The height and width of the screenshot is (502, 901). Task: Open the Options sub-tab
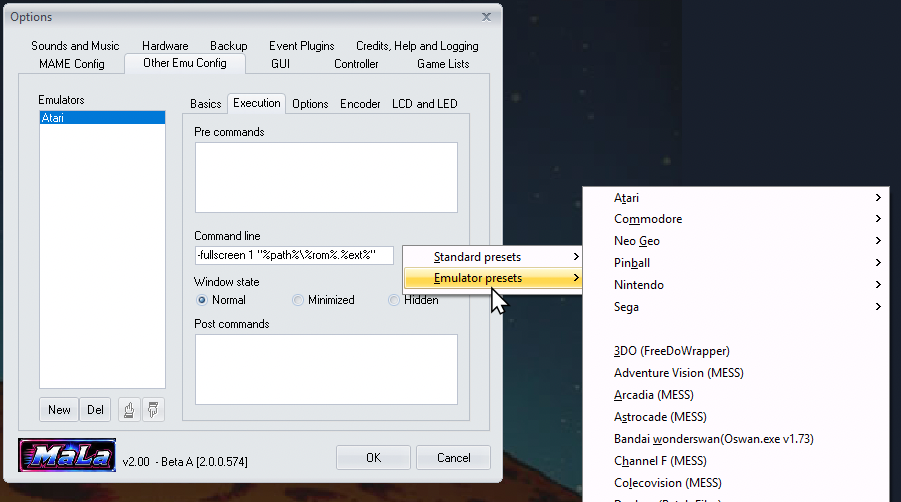point(310,104)
